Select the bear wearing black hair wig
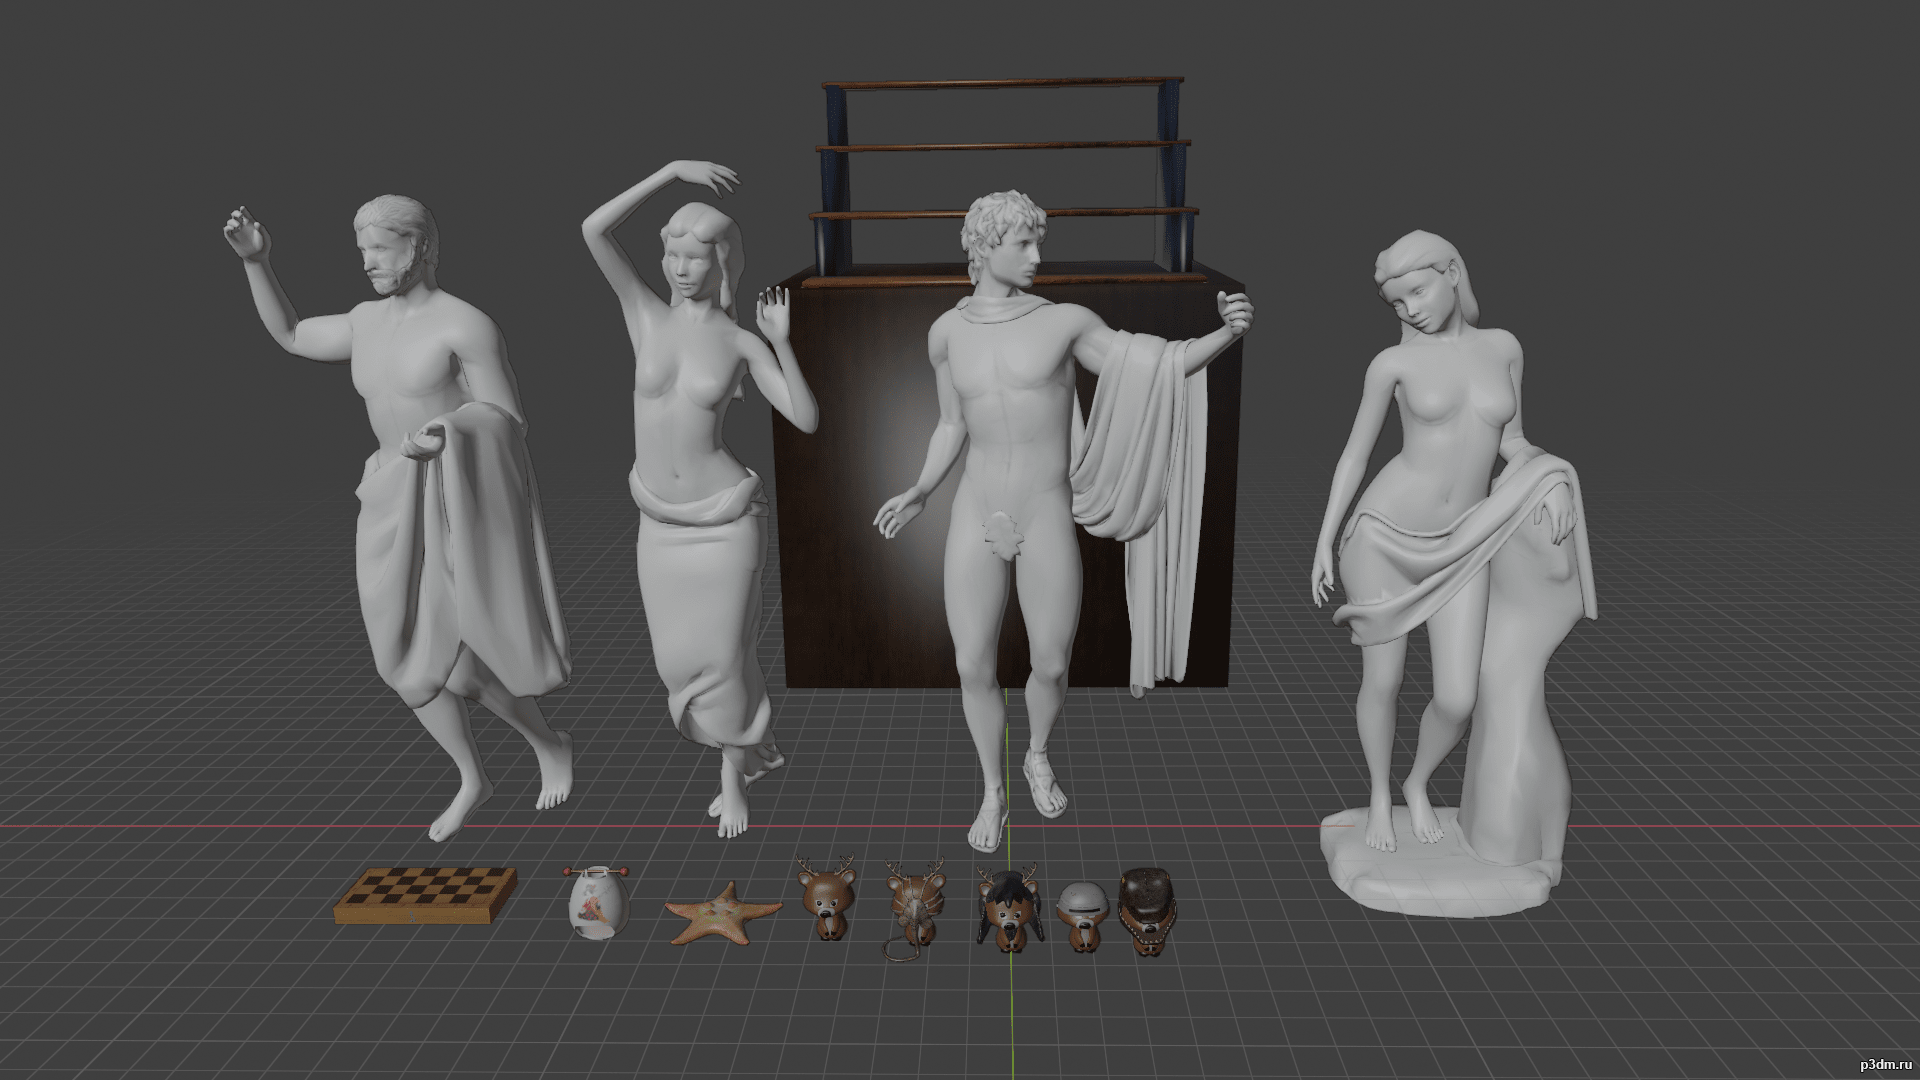 1008,910
